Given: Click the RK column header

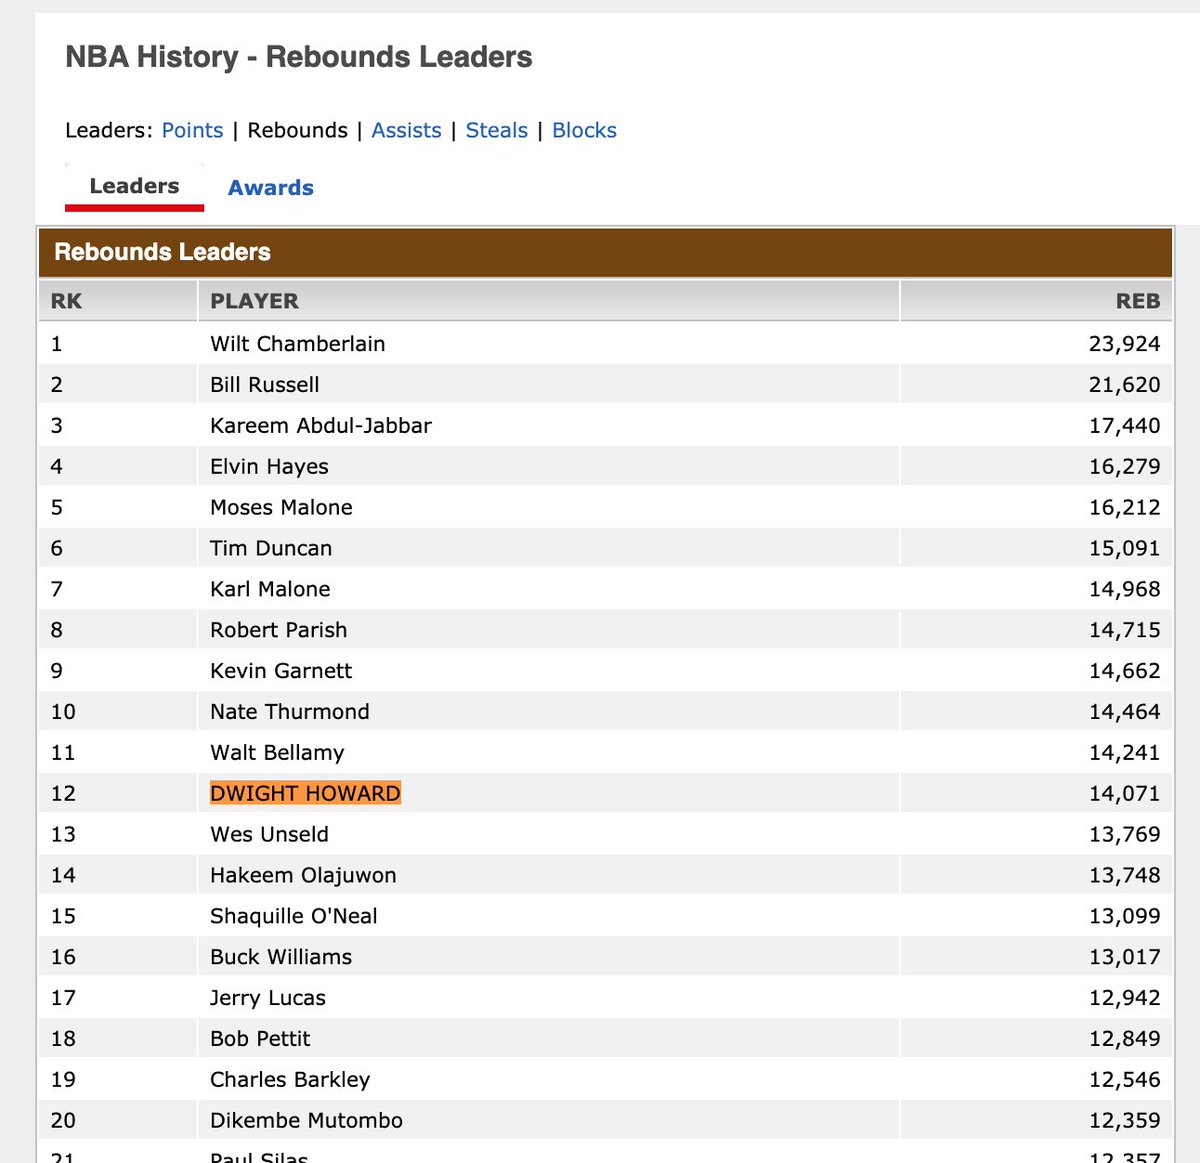Looking at the screenshot, I should point(66,301).
